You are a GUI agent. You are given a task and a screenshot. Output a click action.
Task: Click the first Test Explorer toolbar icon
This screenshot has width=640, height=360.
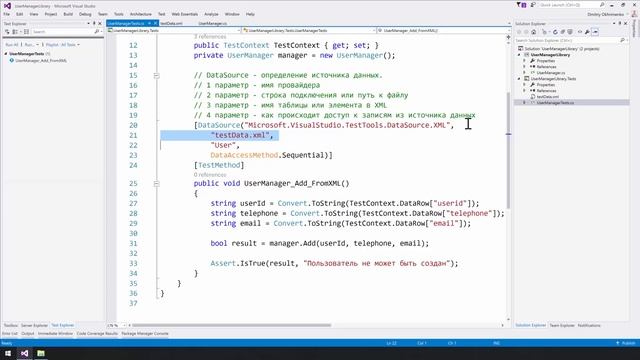[7, 32]
